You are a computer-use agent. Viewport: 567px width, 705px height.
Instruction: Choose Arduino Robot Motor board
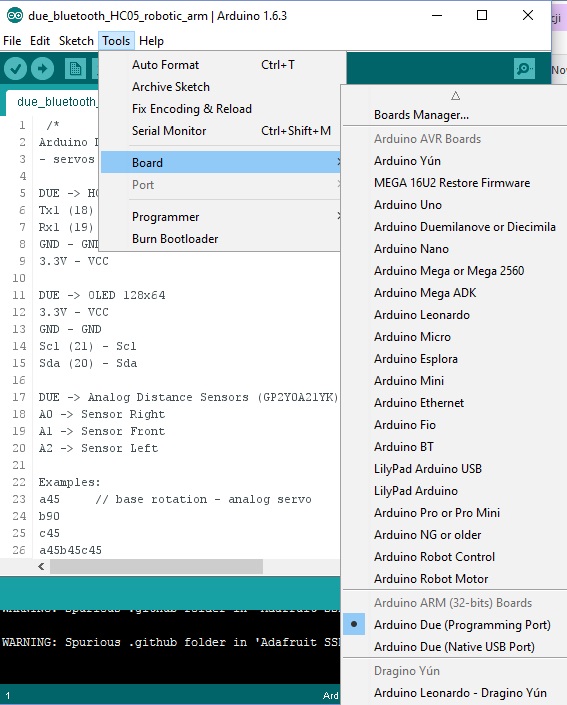click(x=455, y=579)
